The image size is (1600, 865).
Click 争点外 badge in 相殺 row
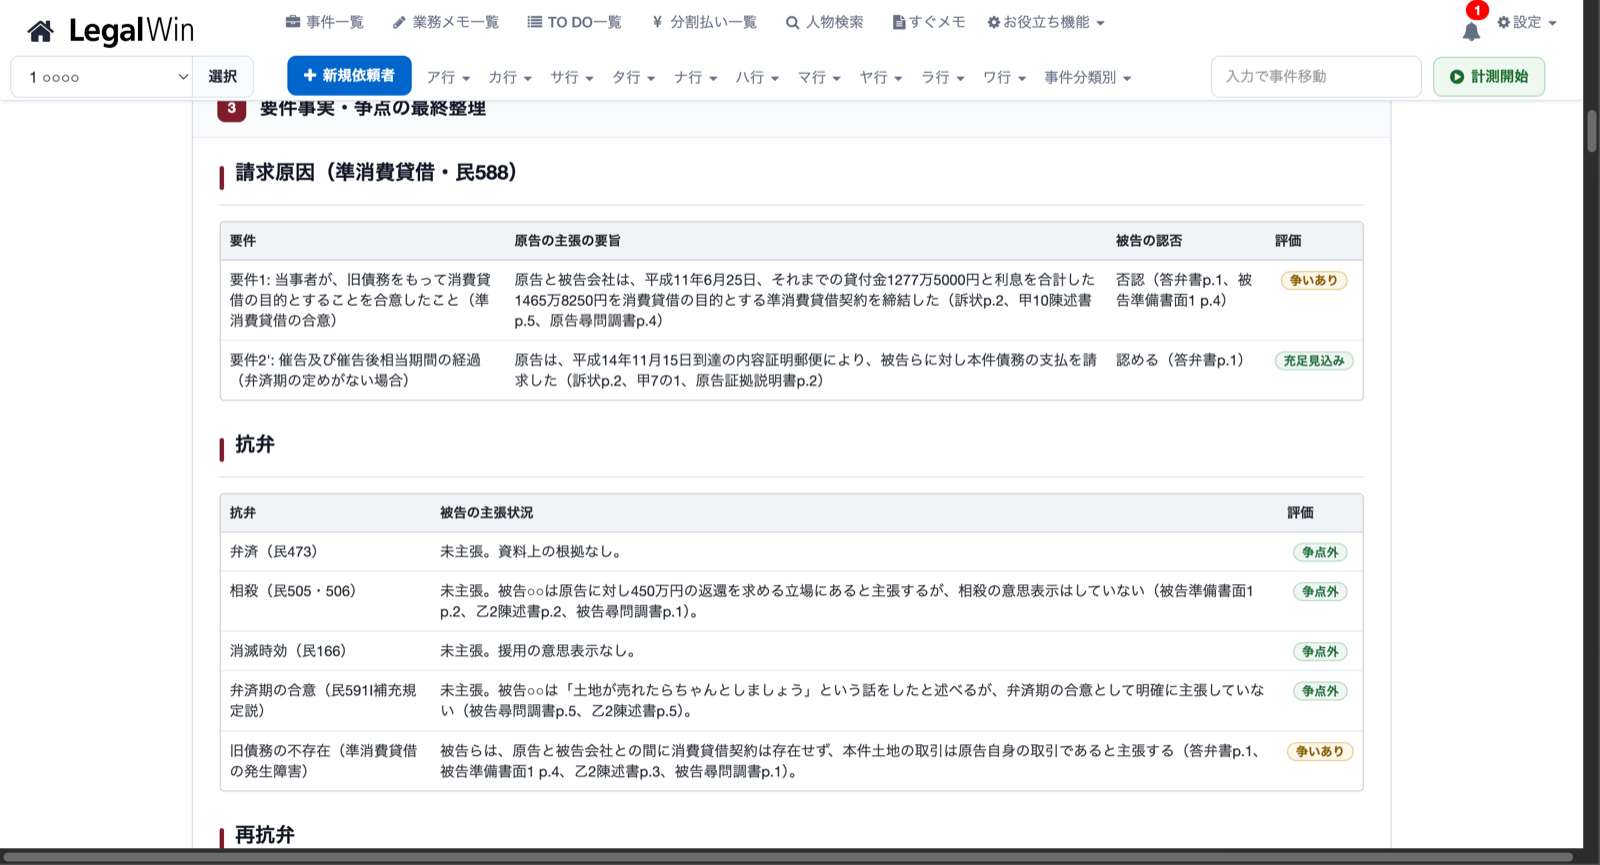1320,592
